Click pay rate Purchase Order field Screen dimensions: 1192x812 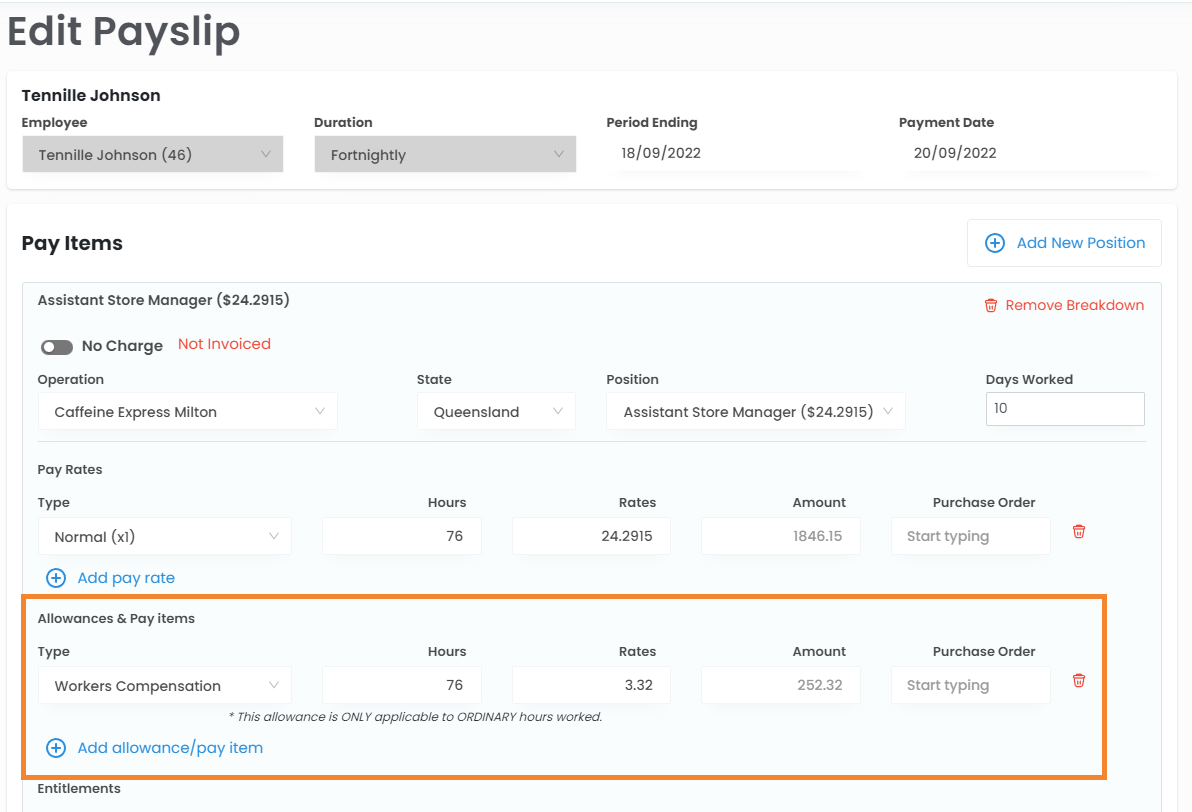(x=970, y=537)
